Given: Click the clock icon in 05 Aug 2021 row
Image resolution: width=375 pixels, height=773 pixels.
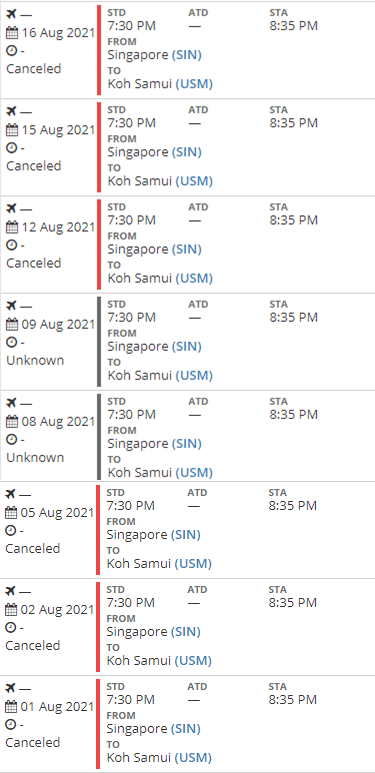Looking at the screenshot, I should click(10, 531).
